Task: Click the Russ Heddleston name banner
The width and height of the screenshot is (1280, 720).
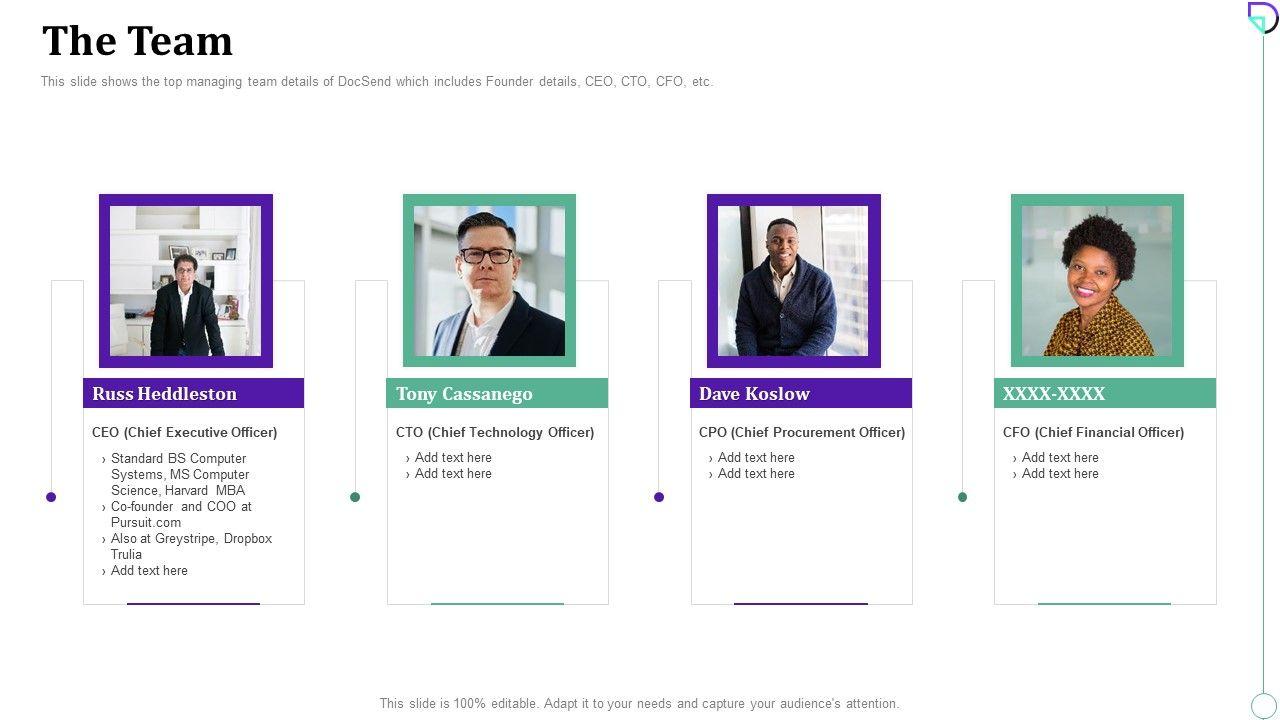Action: 193,393
